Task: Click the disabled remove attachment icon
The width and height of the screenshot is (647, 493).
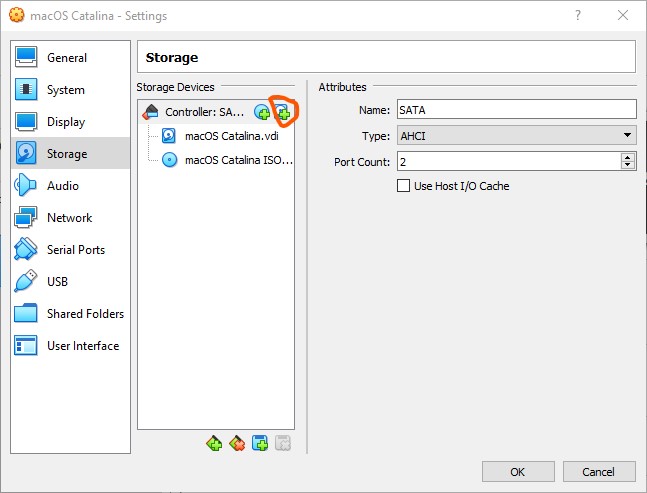Action: click(283, 443)
